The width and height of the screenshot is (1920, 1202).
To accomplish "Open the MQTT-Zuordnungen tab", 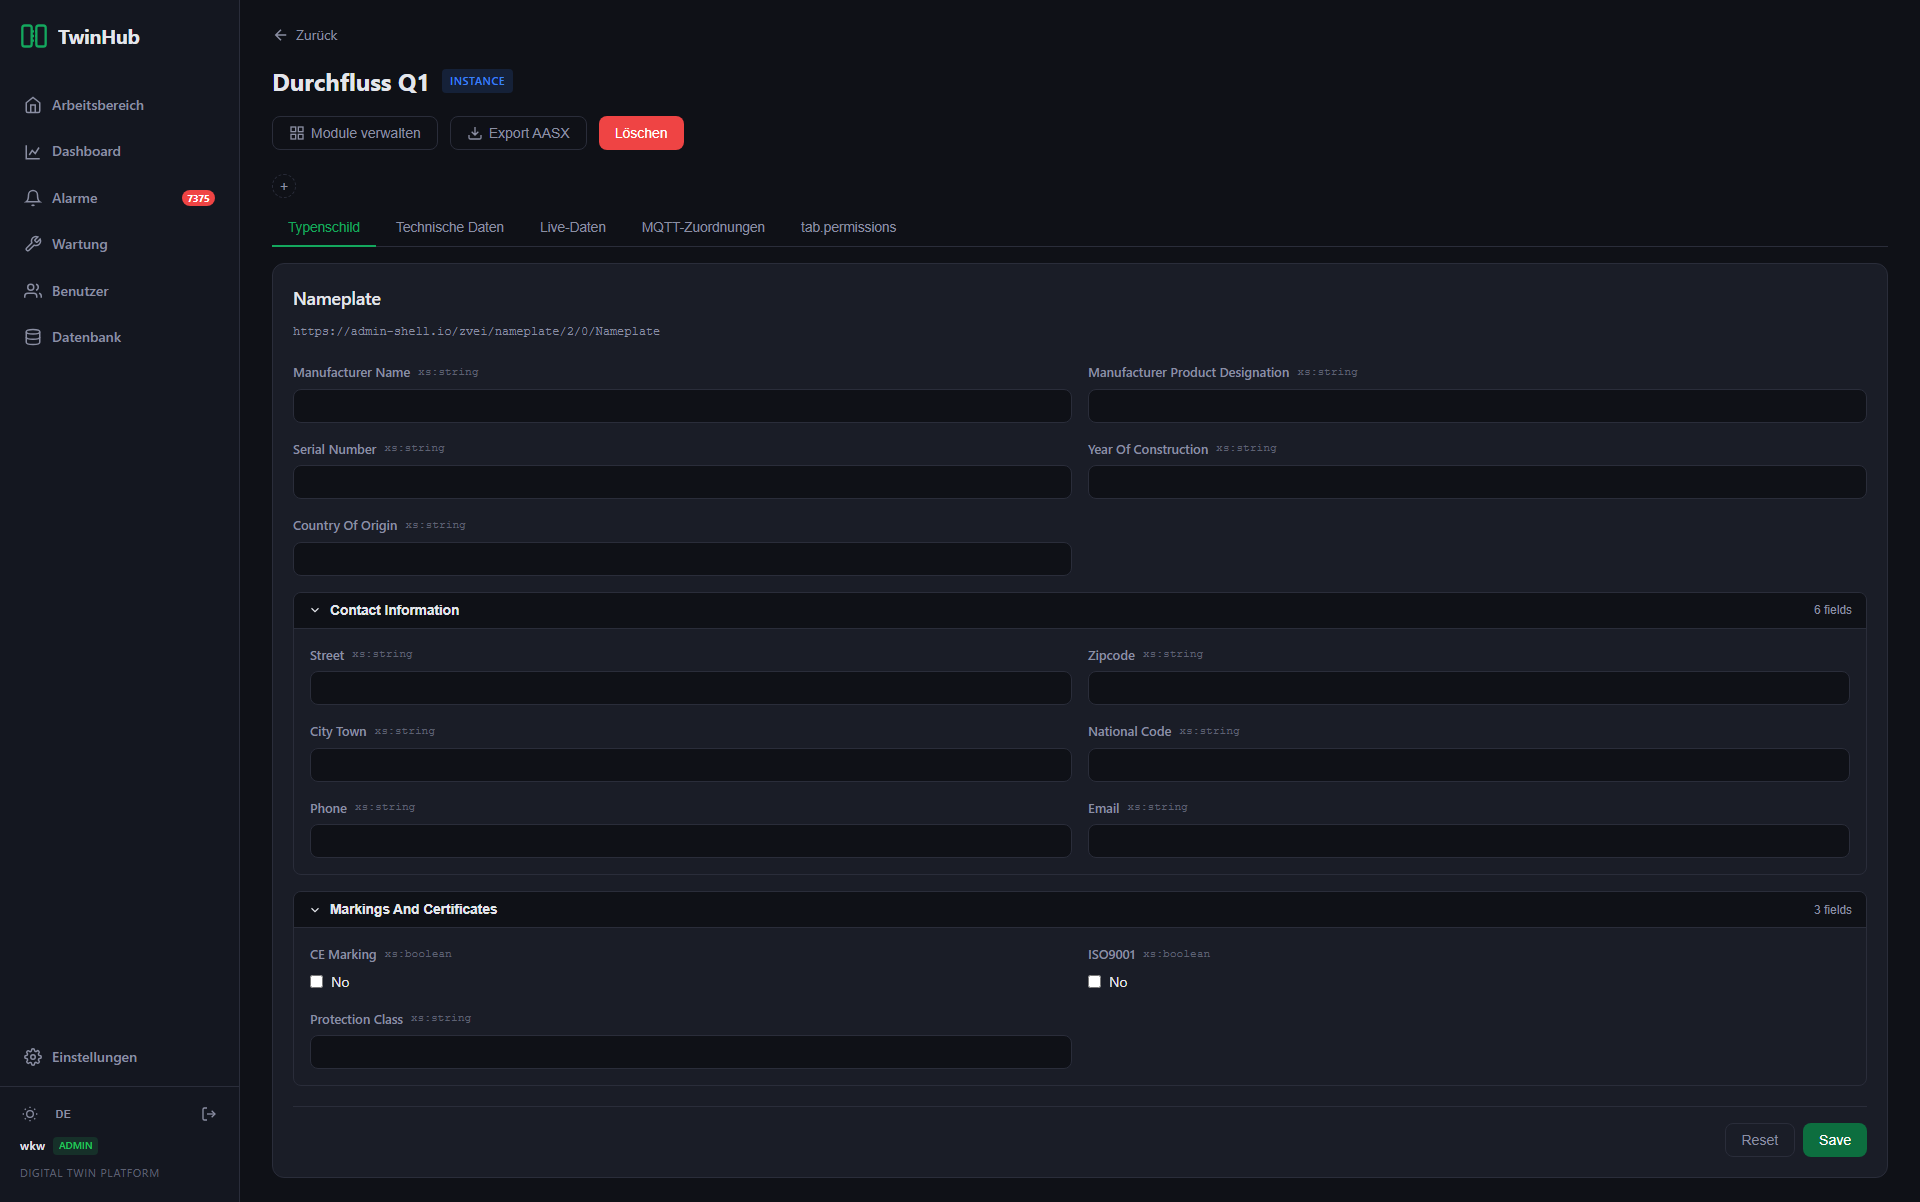I will coord(703,227).
